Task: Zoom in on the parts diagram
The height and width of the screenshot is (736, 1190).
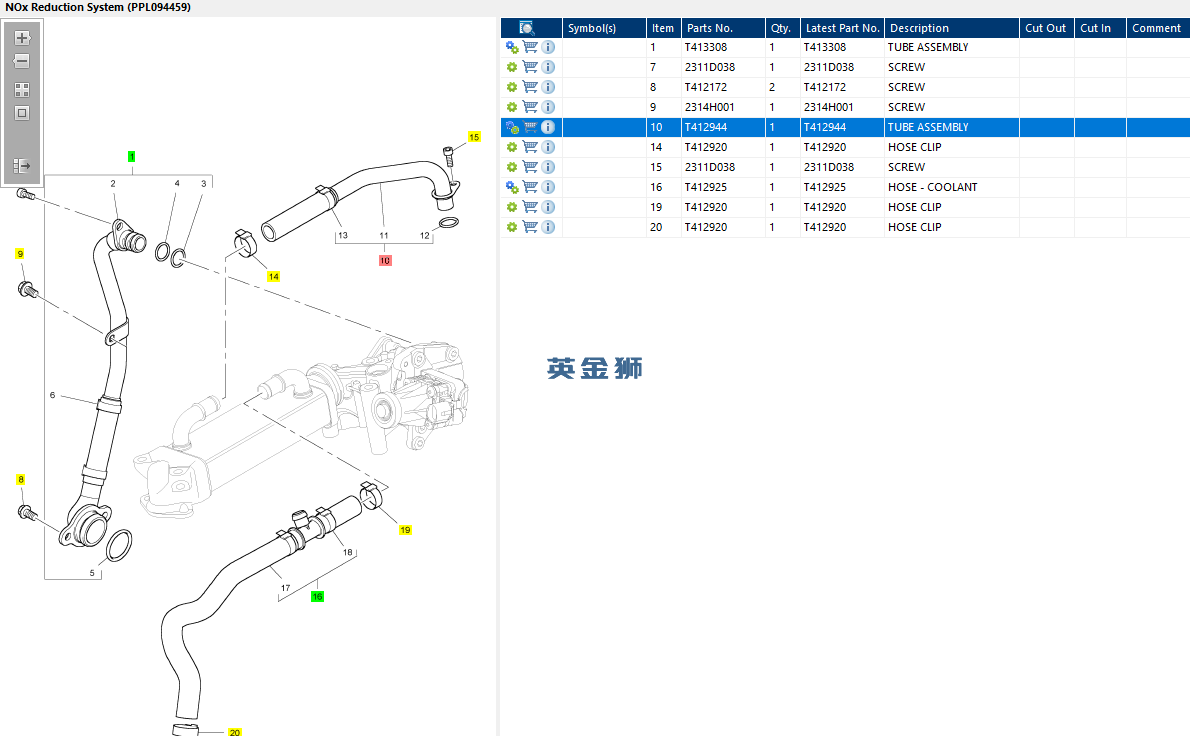Action: tap(22, 38)
